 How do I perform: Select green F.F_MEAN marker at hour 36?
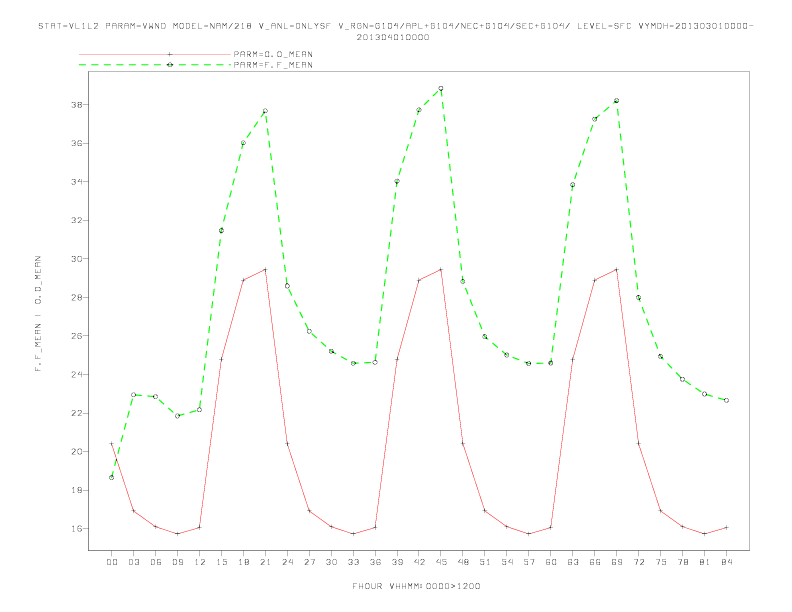(x=375, y=363)
